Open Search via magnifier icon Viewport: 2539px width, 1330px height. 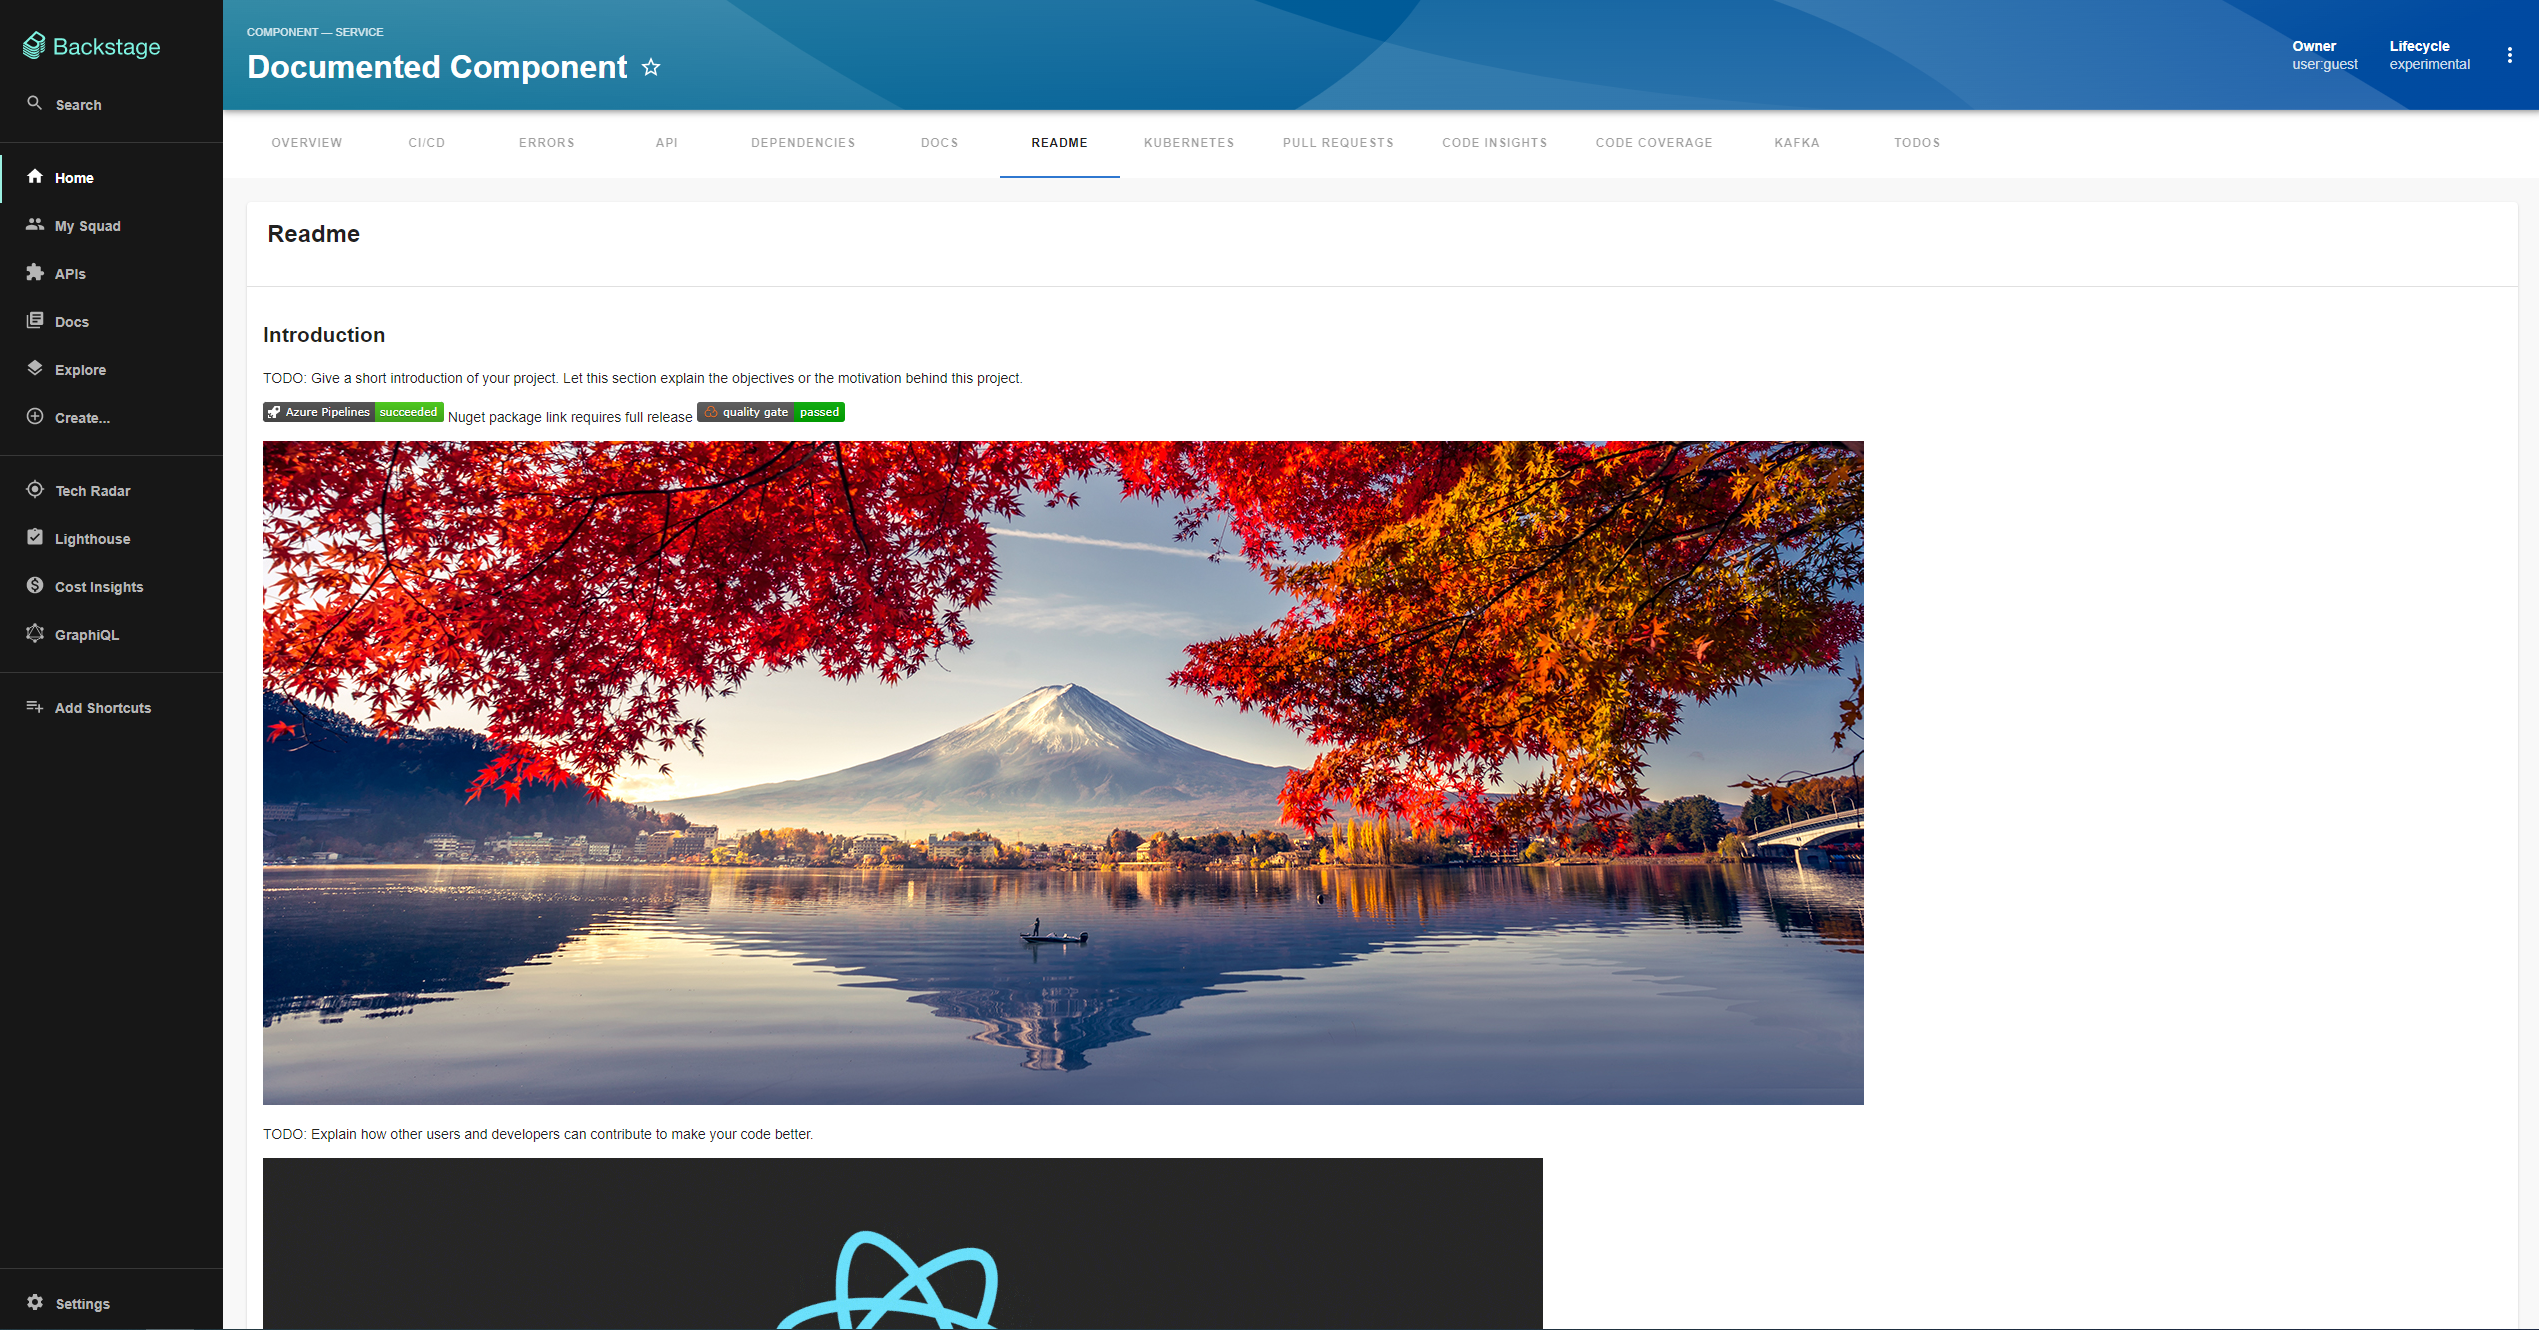[x=35, y=104]
